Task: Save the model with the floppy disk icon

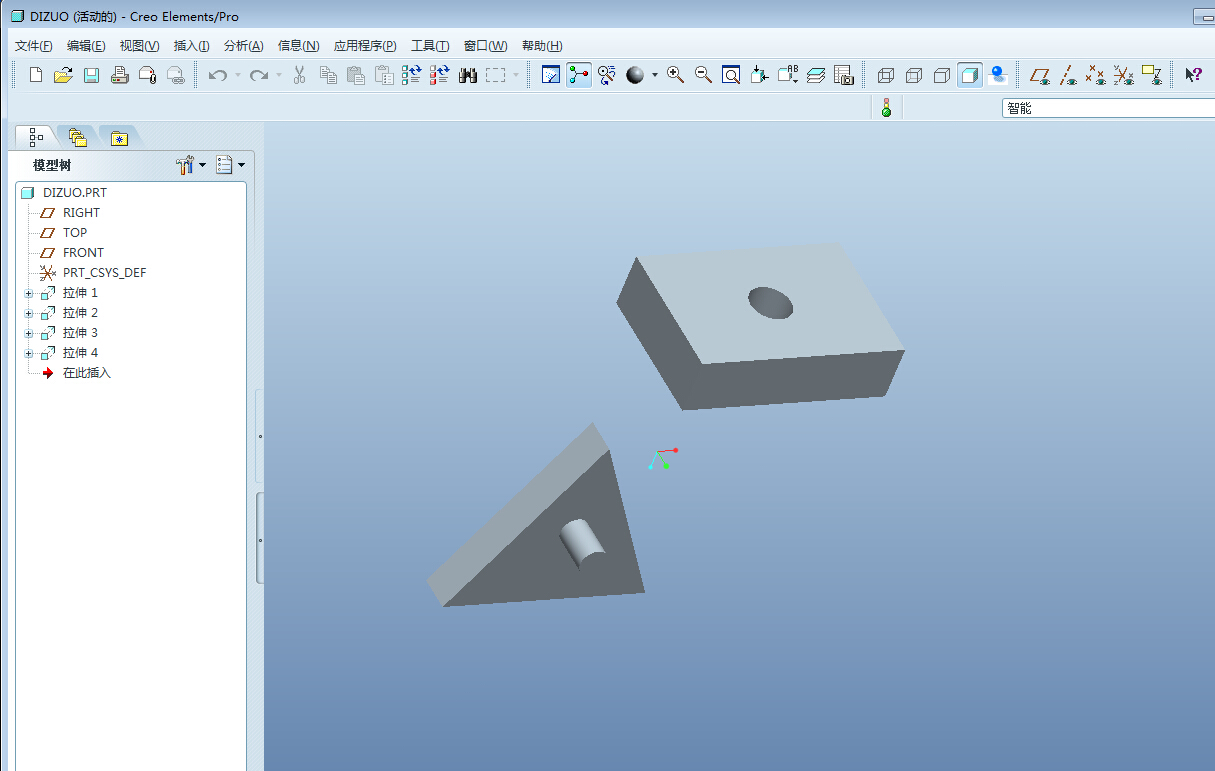Action: pyautogui.click(x=91, y=75)
